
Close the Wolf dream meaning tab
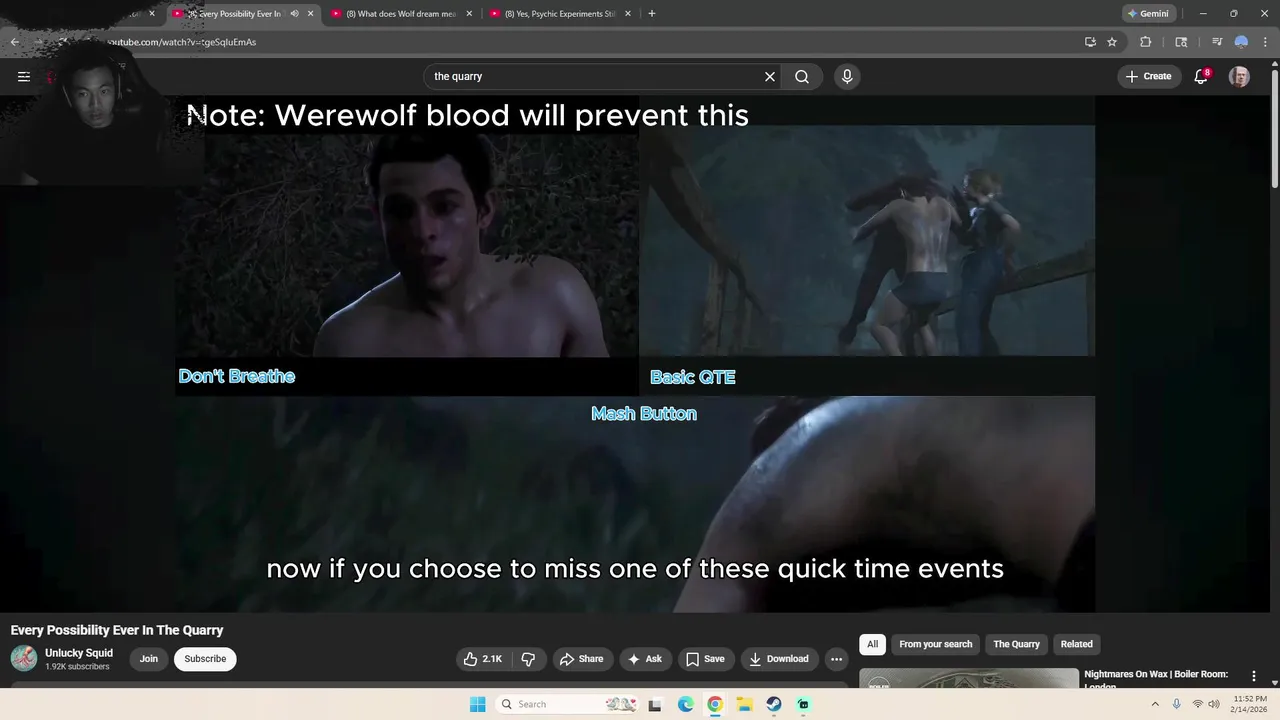[469, 14]
